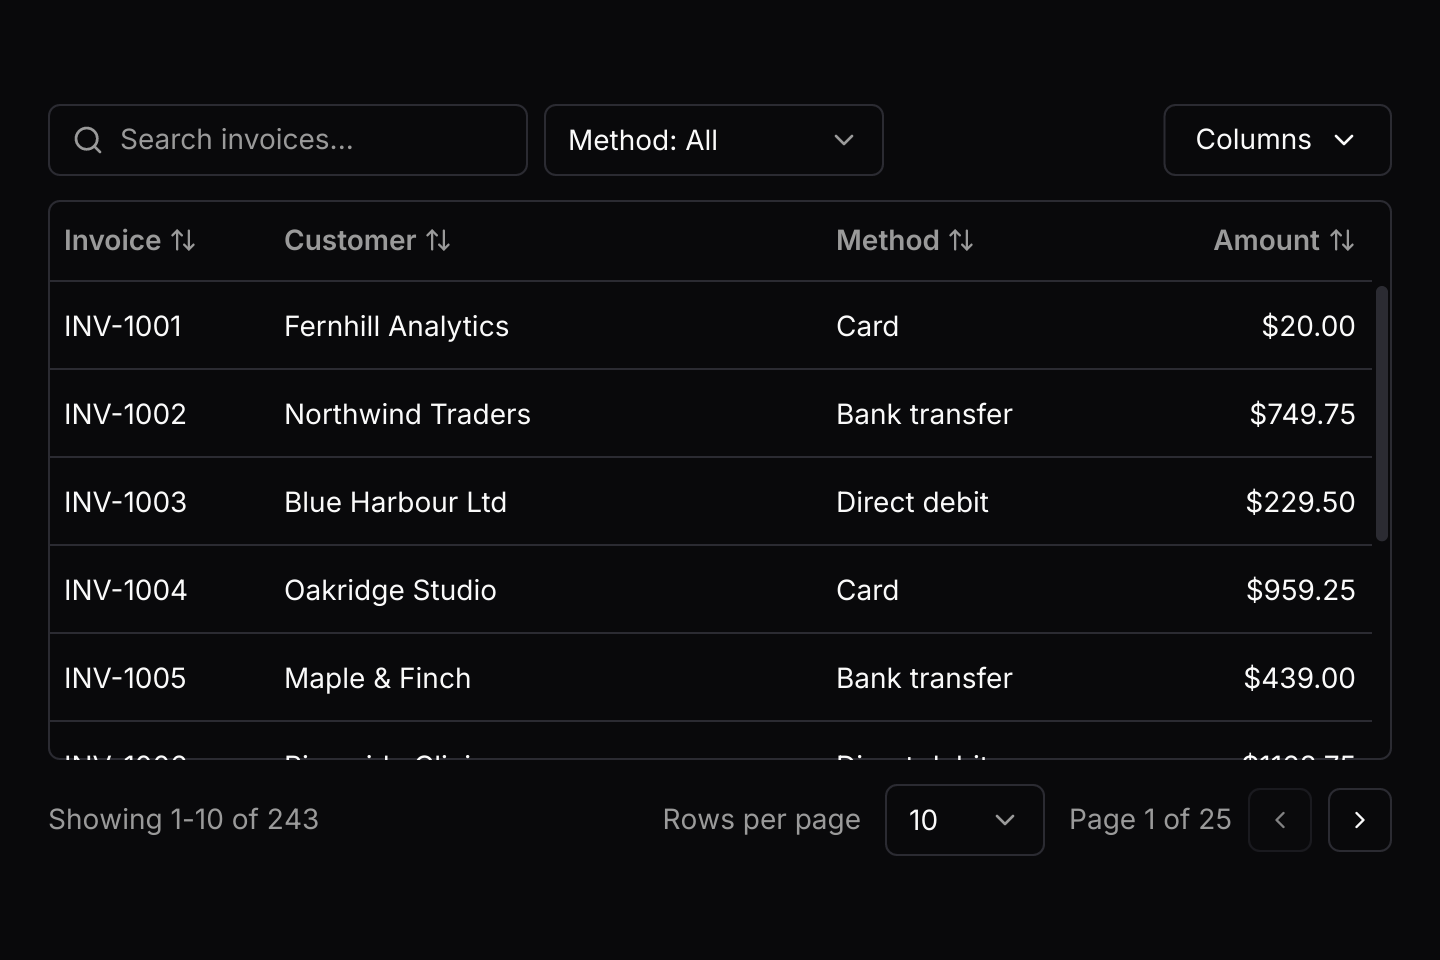Click customer Oakridge Studio

tap(390, 590)
